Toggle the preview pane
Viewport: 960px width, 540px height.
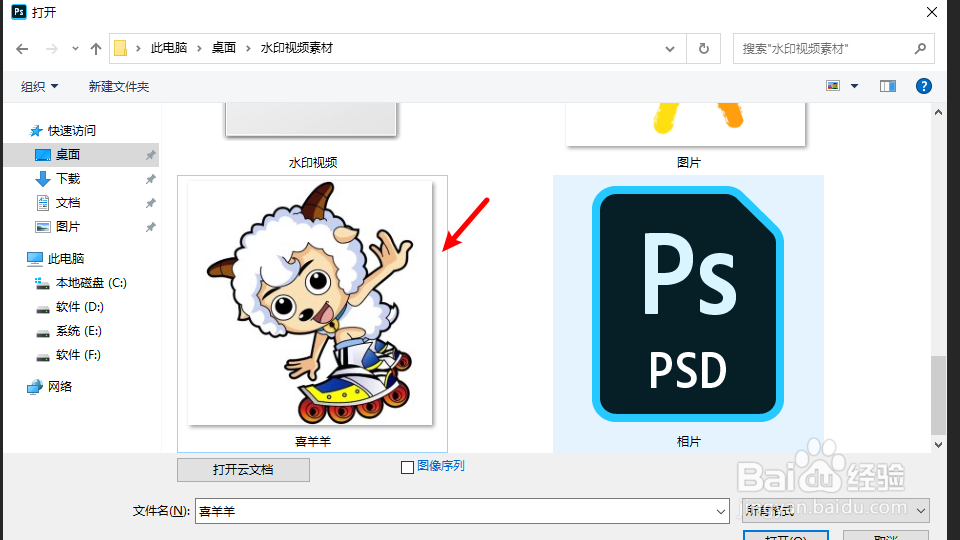point(888,86)
